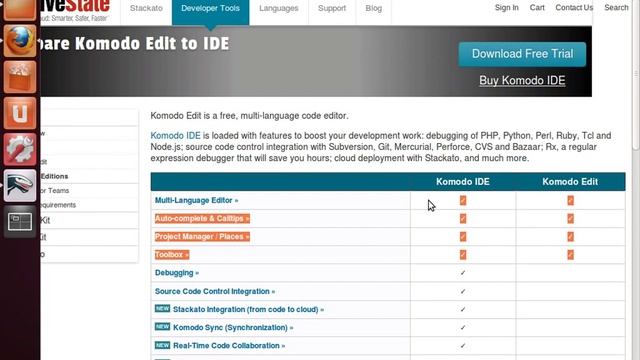Go to the Support tab
The width and height of the screenshot is (640, 360).
click(332, 8)
